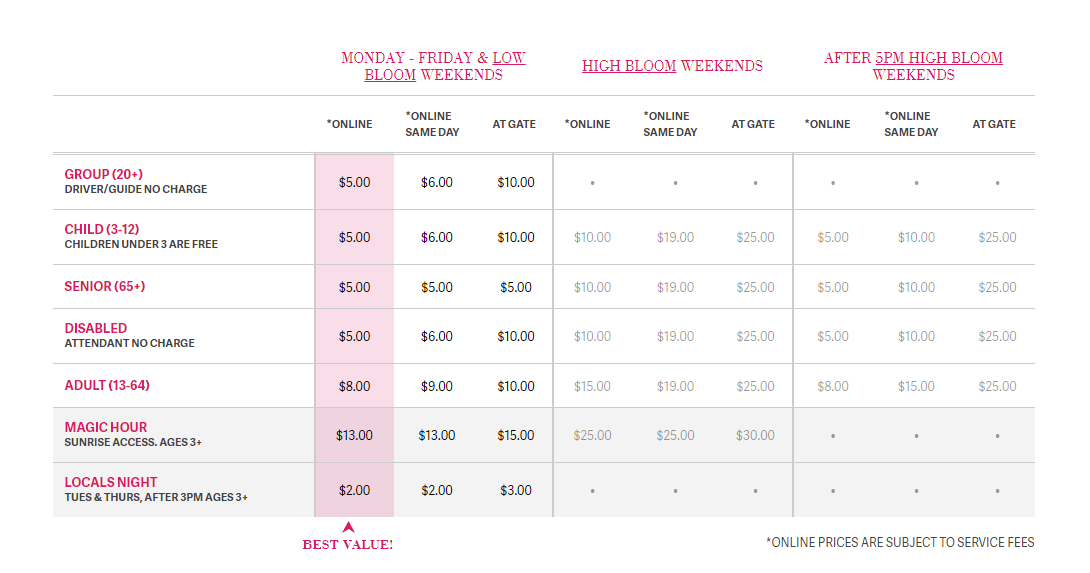Click the DISABLED row label
Screen dimensions: 1090x573
(95, 328)
